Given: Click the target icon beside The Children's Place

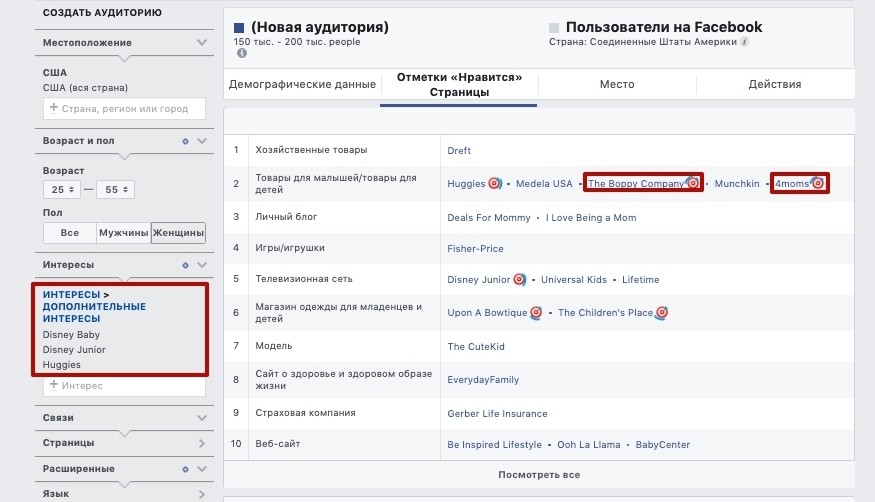Looking at the screenshot, I should (661, 312).
